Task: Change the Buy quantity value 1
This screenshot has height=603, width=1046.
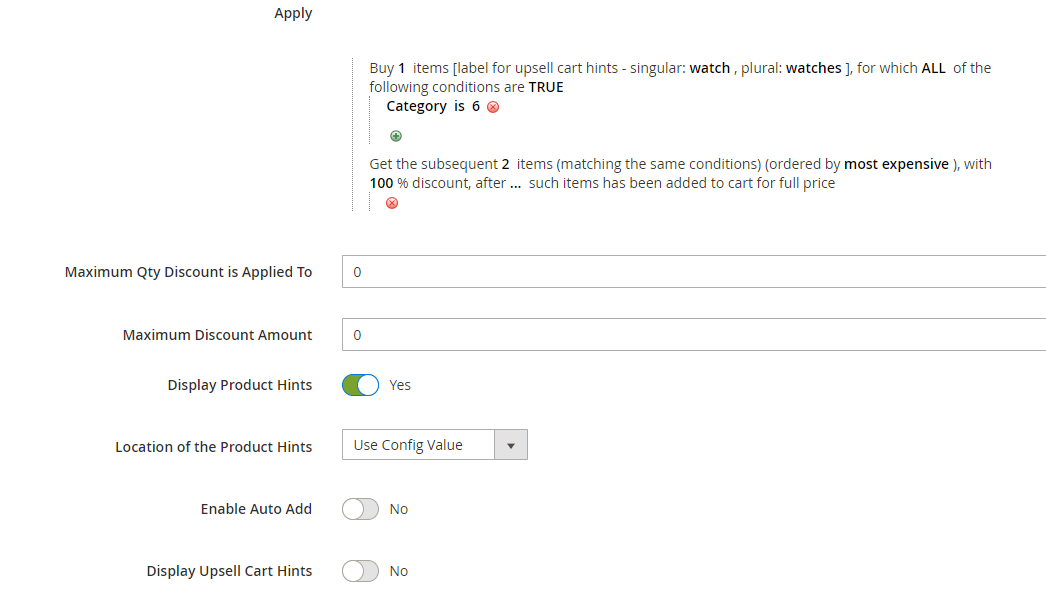Action: click(x=402, y=68)
